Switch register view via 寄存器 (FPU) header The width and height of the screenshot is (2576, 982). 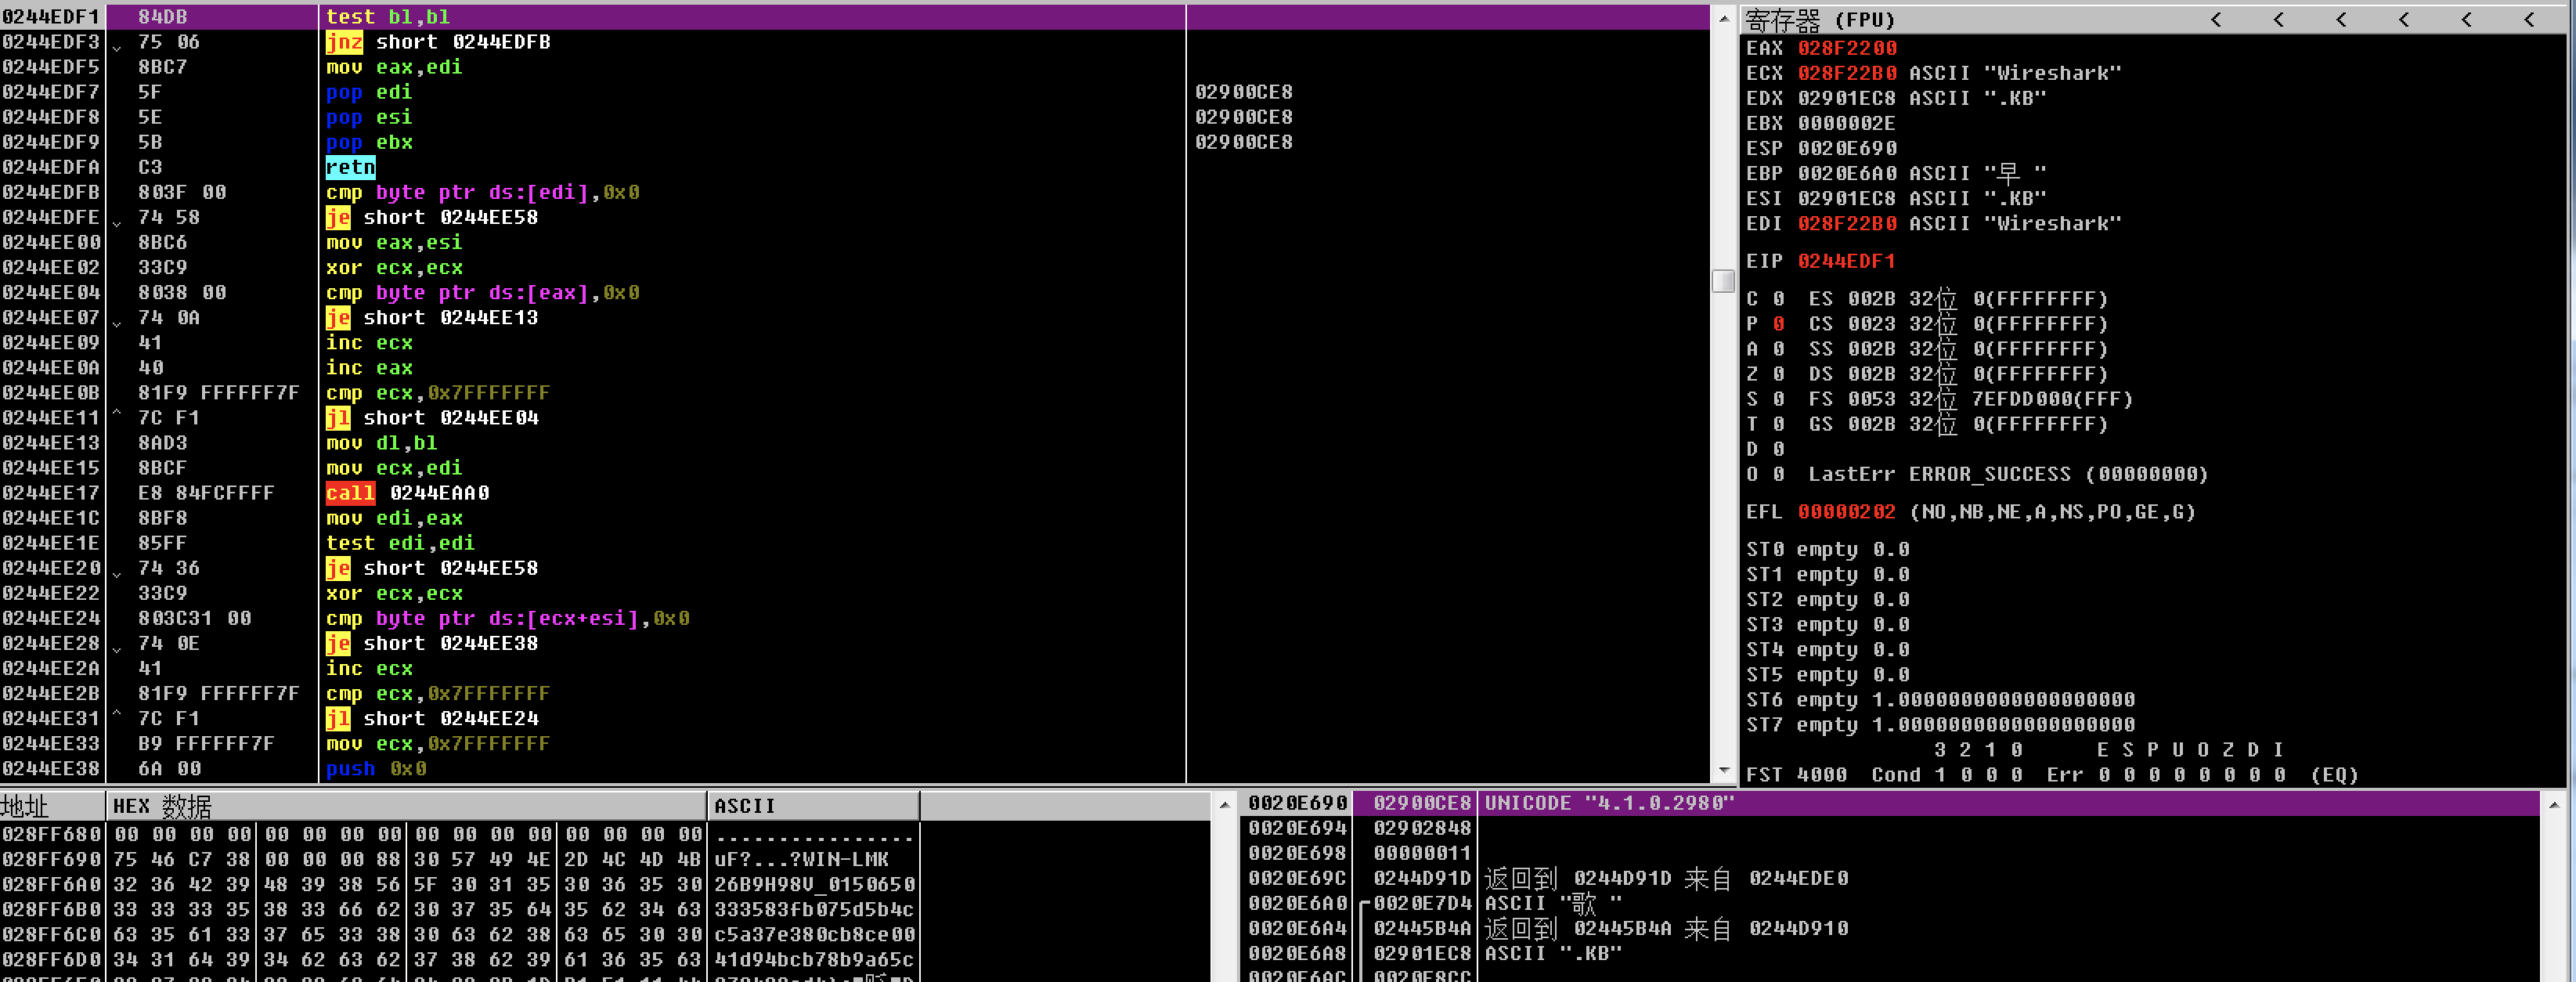point(1820,19)
